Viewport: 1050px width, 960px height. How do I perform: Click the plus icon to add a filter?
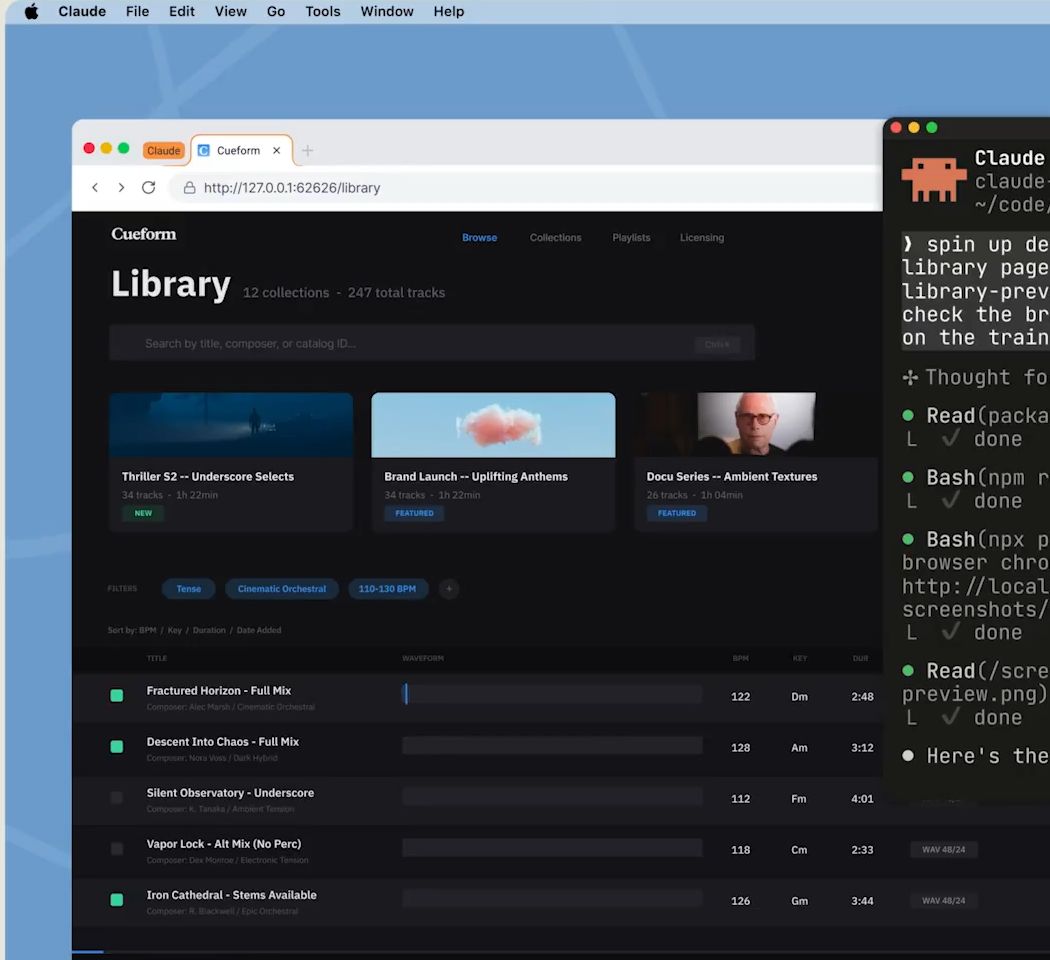[x=449, y=589]
